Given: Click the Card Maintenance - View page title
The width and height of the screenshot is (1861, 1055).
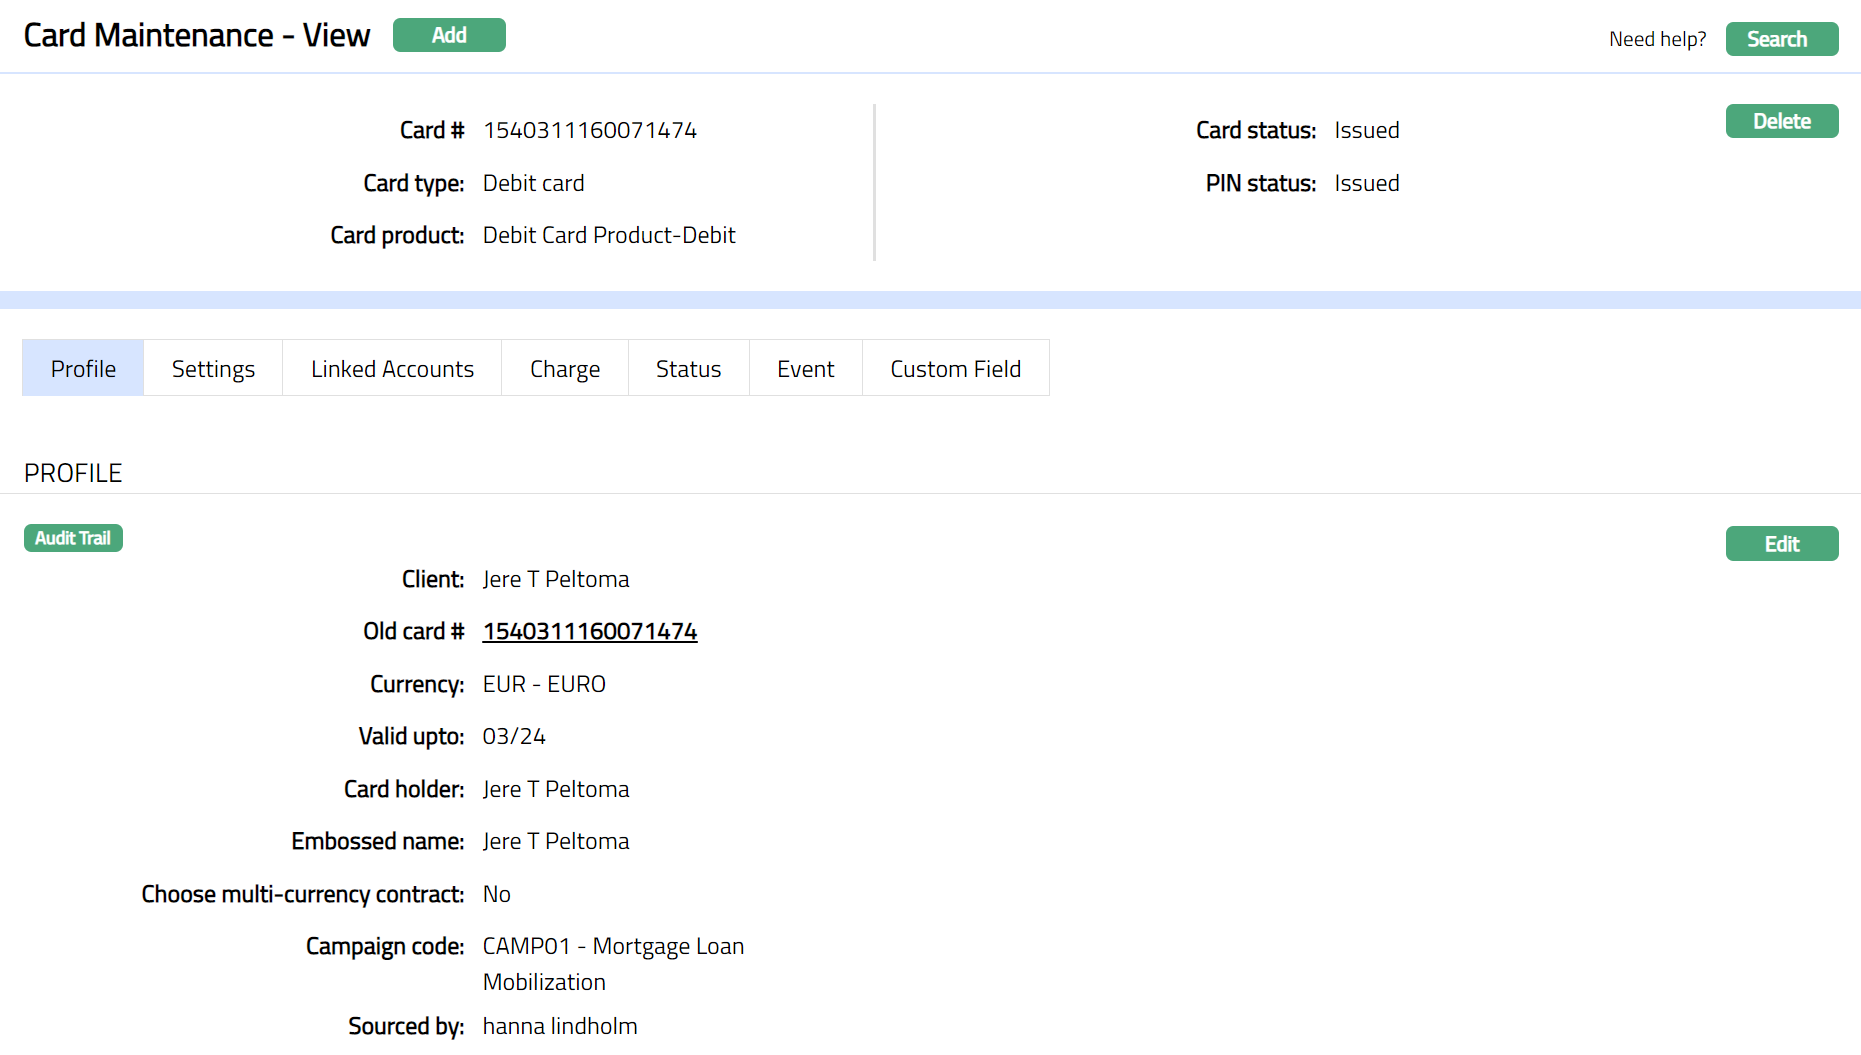Looking at the screenshot, I should click(x=197, y=36).
